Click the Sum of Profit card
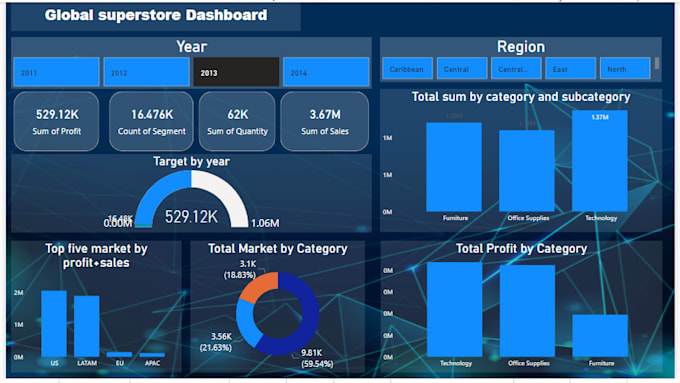 coord(56,121)
